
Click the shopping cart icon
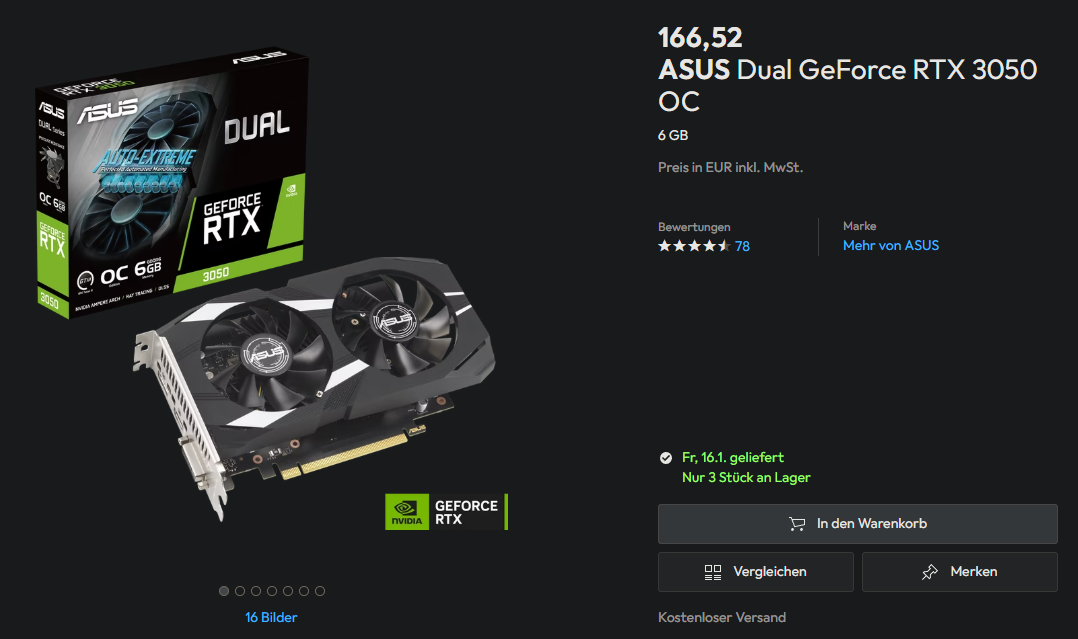tap(797, 524)
